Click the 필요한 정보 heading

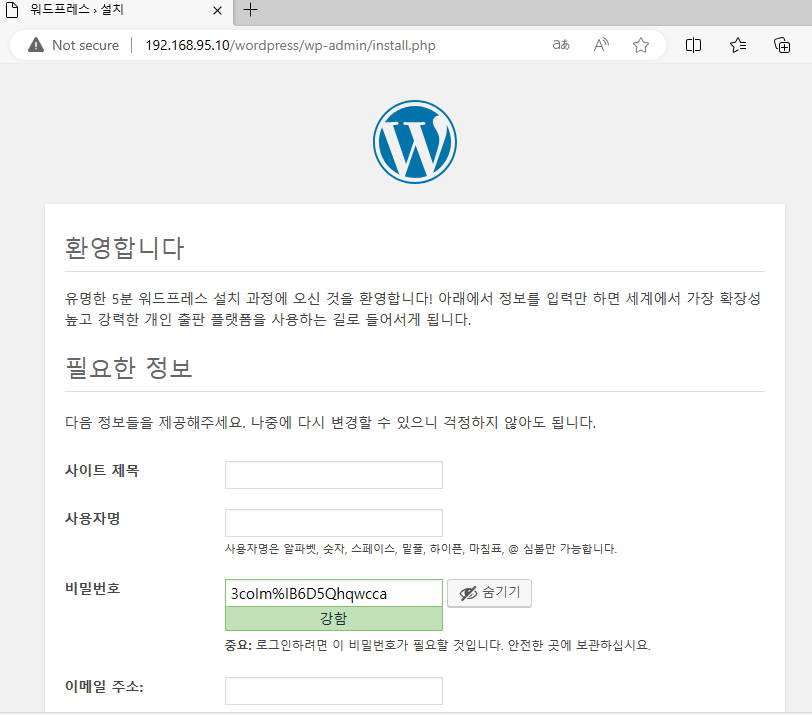click(x=128, y=368)
